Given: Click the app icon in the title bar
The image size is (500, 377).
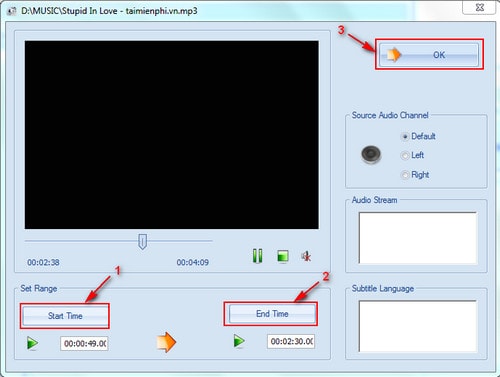Looking at the screenshot, I should coord(12,11).
